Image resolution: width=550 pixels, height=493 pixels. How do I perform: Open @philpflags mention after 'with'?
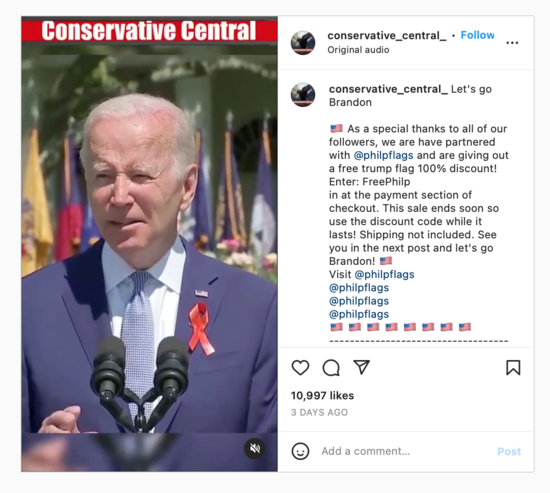point(383,155)
